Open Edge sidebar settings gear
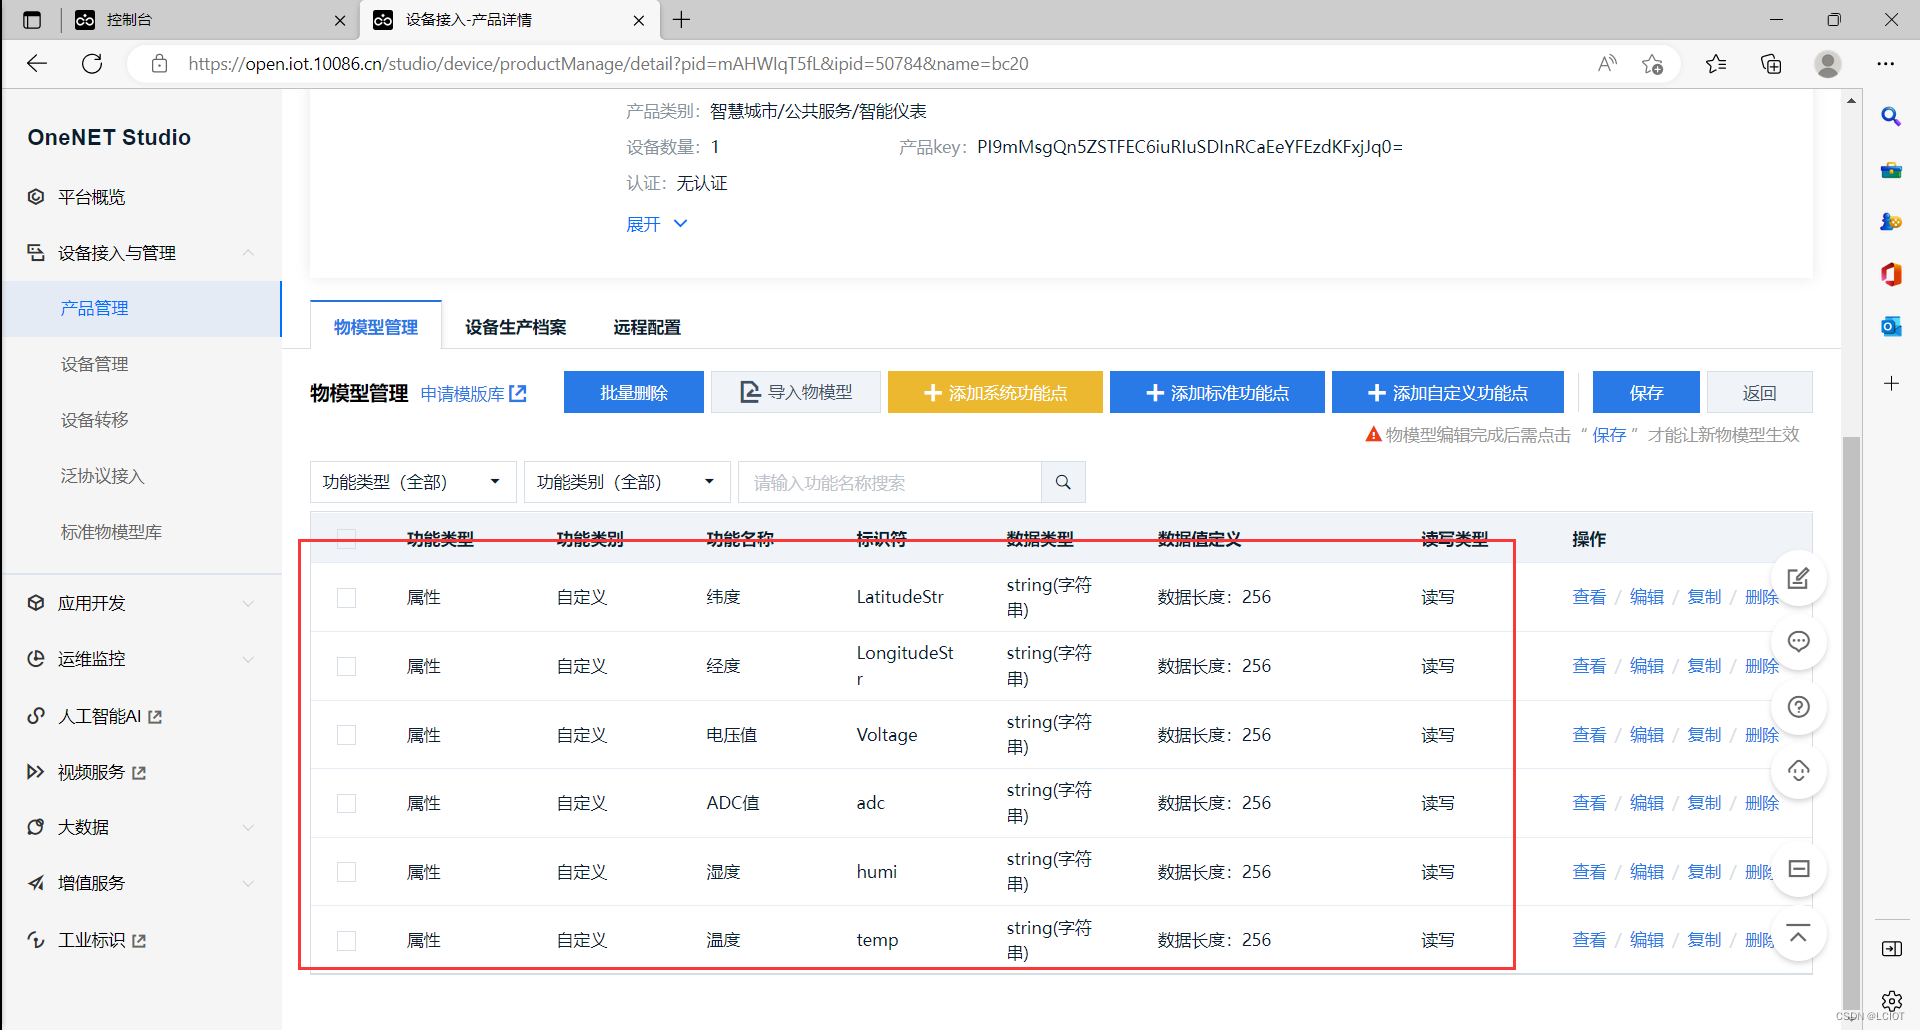 (1891, 1000)
